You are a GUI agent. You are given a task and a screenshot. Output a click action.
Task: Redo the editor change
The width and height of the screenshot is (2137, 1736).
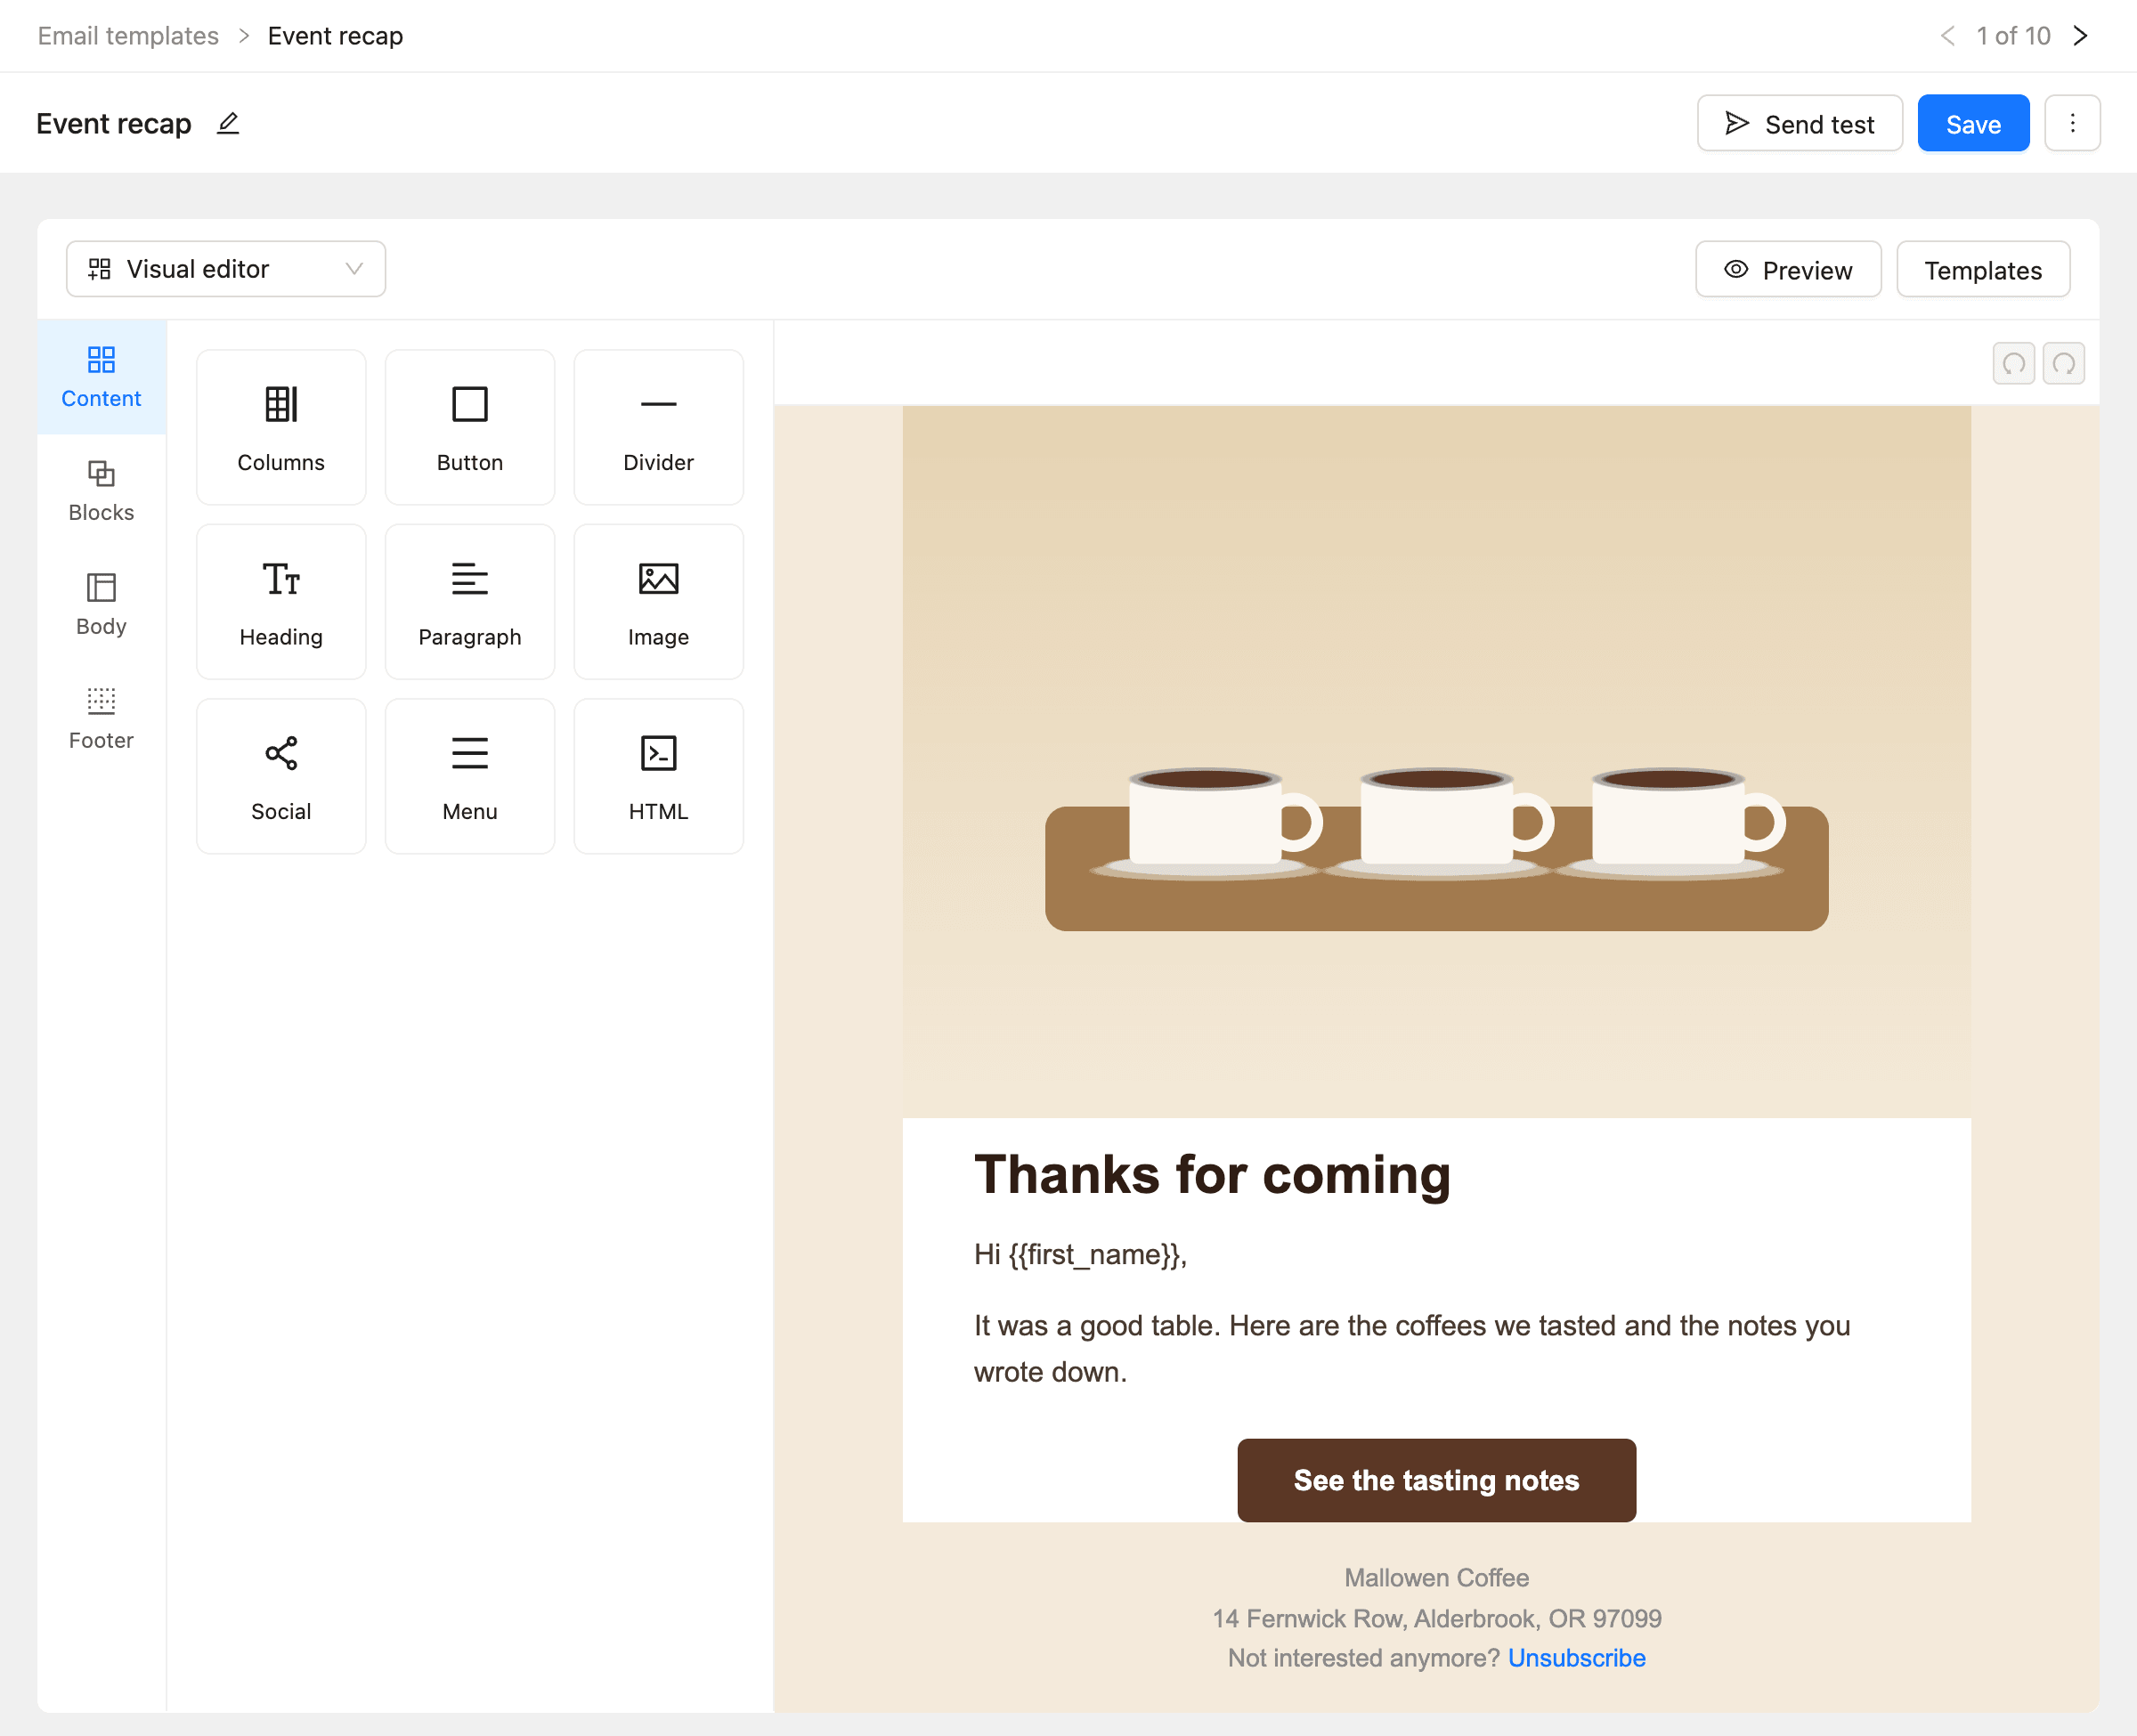point(2063,363)
